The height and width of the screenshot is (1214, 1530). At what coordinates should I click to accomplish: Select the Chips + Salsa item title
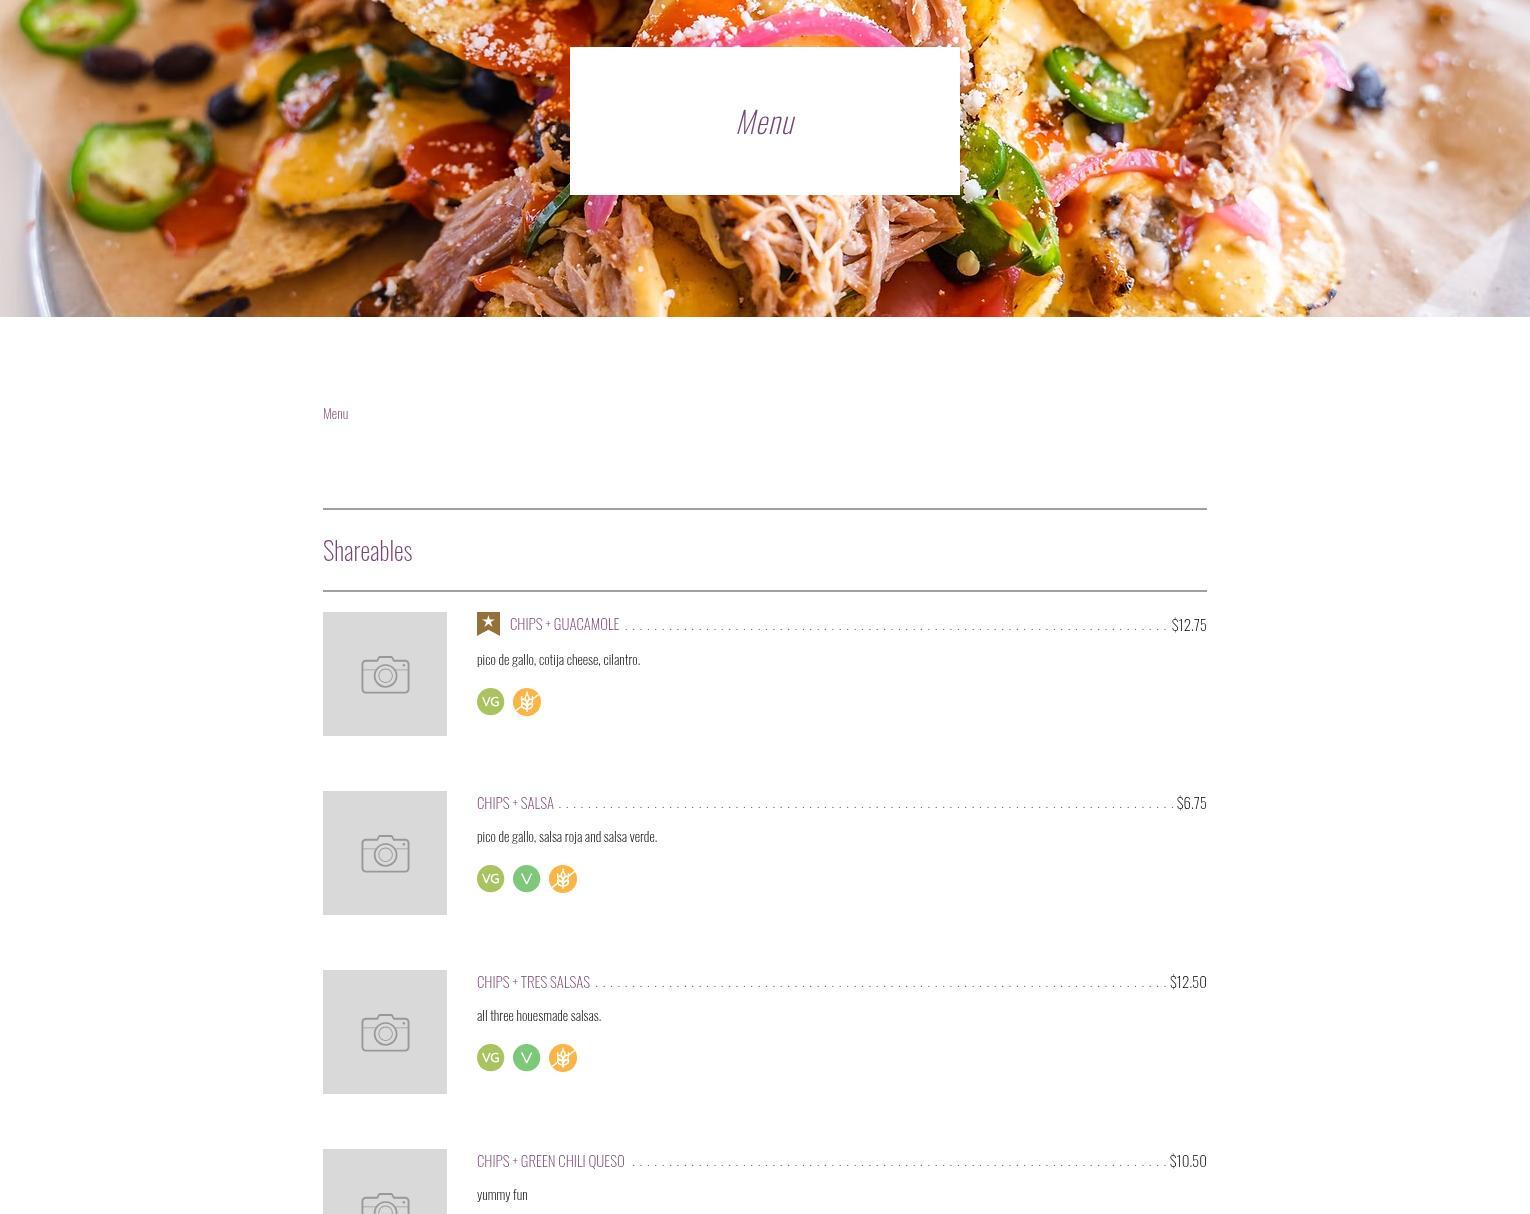click(515, 803)
